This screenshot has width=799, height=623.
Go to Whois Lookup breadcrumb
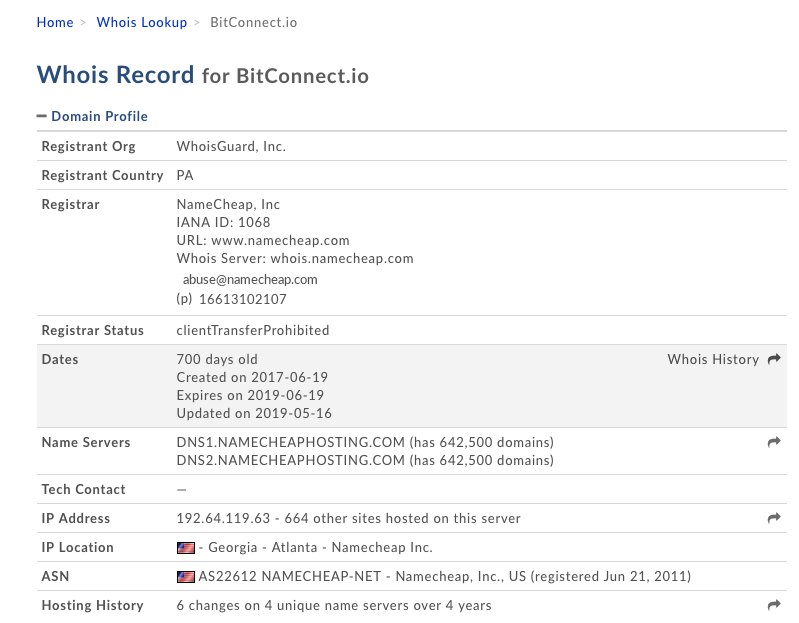tap(142, 22)
